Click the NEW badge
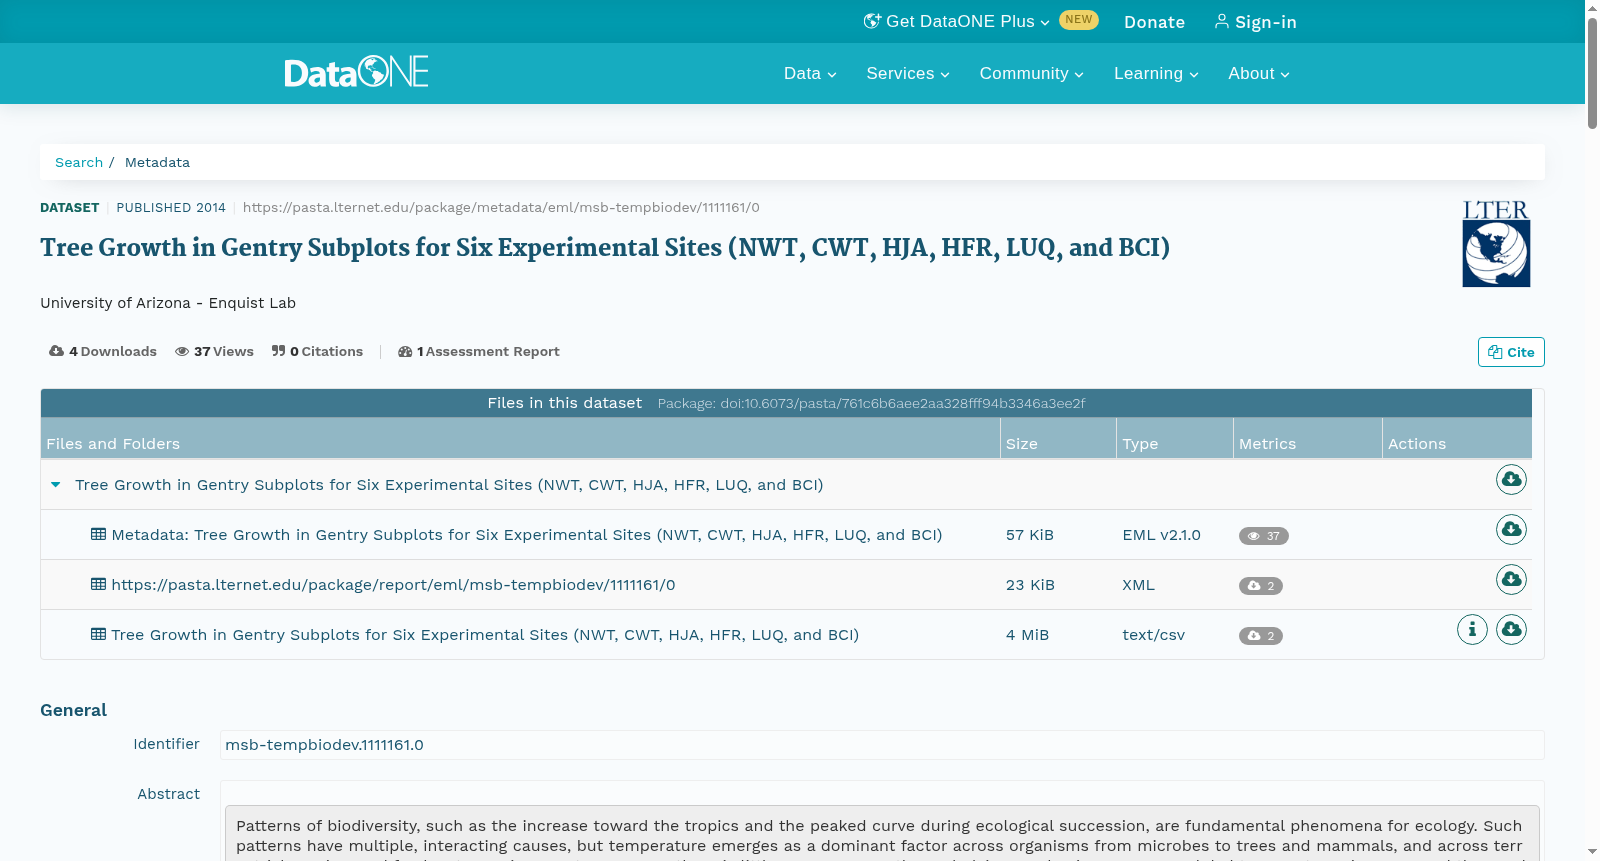1600x861 pixels. pos(1079,20)
